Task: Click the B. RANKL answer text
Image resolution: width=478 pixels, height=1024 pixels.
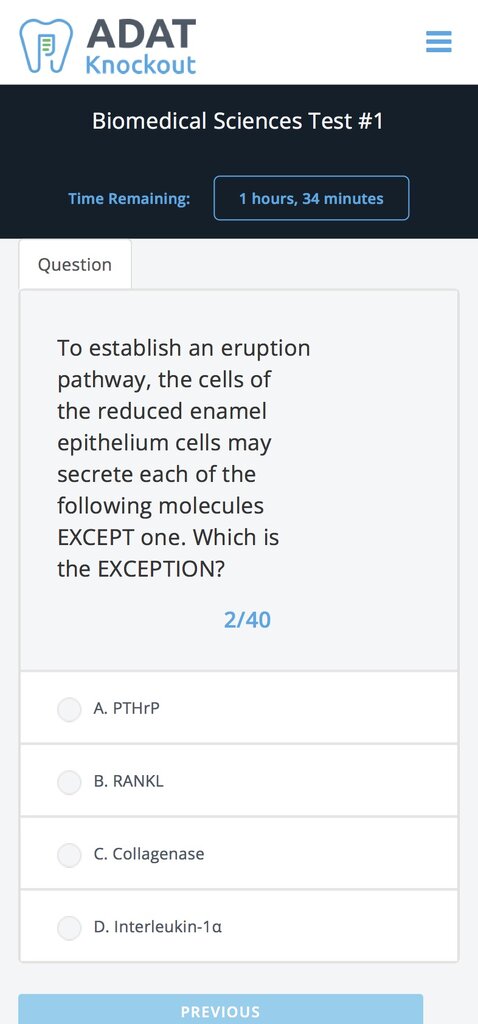Action: coord(129,781)
